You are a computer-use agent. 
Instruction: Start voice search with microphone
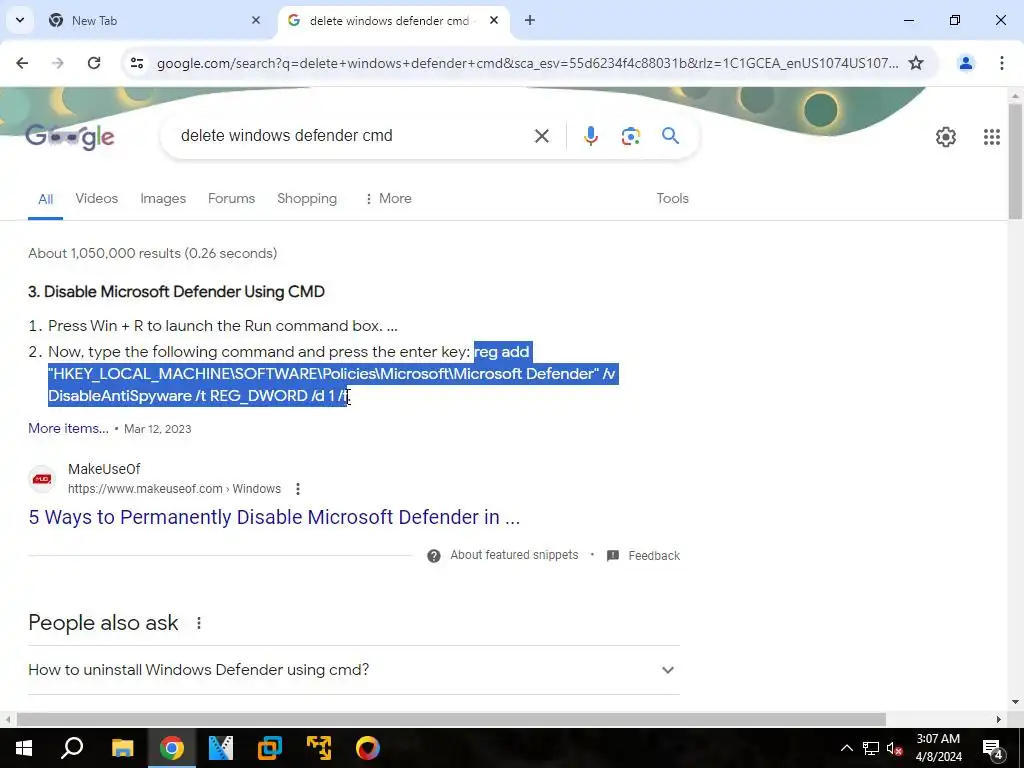tap(590, 136)
